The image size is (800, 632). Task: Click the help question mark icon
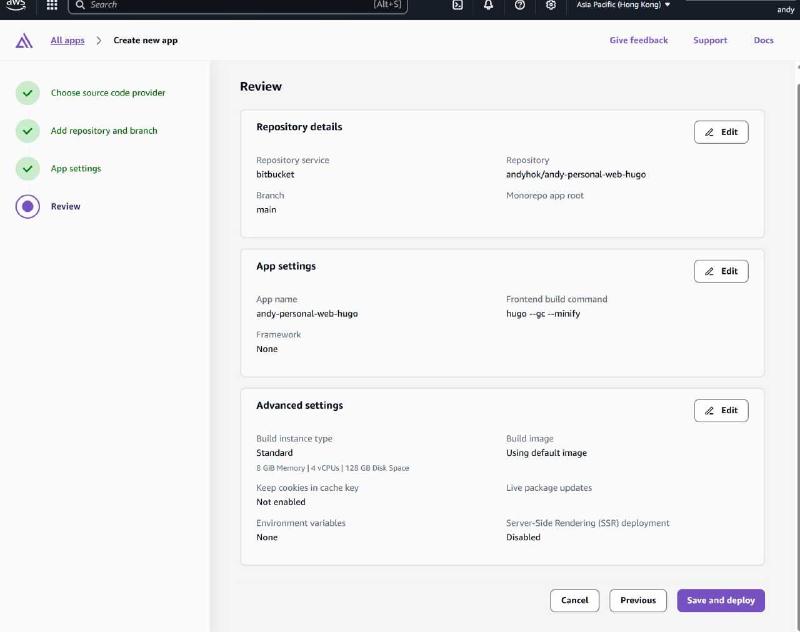coord(519,5)
